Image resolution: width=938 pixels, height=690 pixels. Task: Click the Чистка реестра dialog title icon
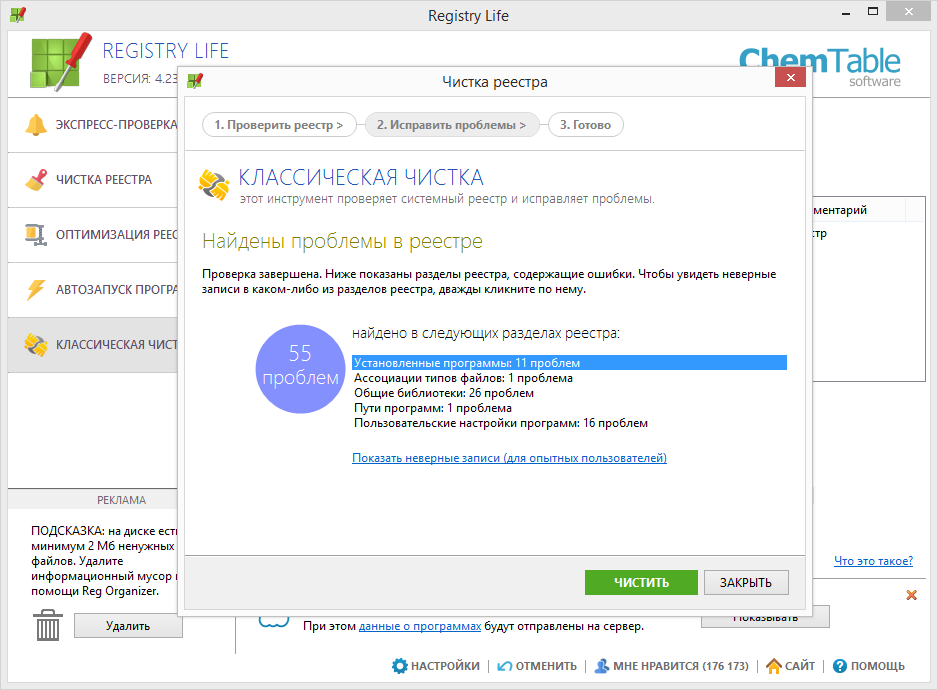pos(195,80)
